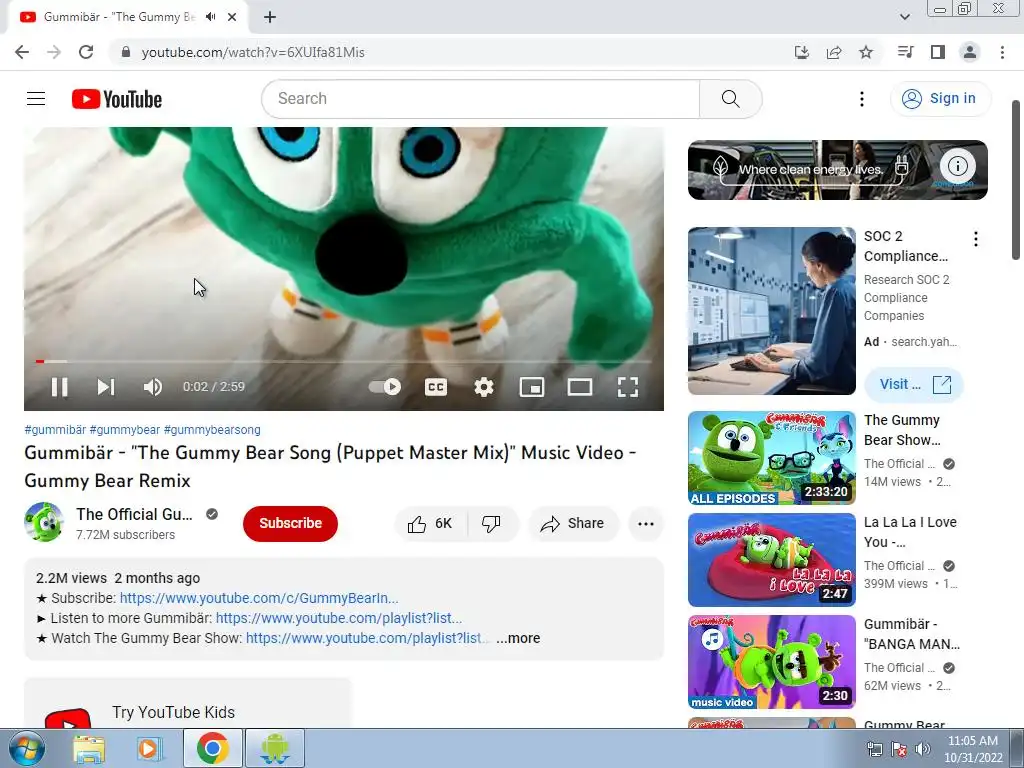This screenshot has width=1024, height=768.
Task: Skip to next video in player
Action: tap(106, 387)
